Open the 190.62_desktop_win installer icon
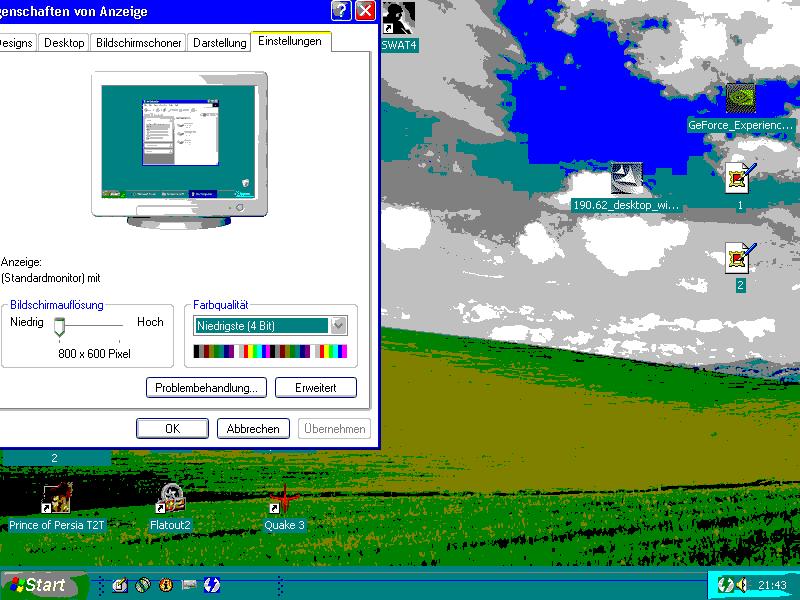Image resolution: width=800 pixels, height=600 pixels. tap(627, 179)
